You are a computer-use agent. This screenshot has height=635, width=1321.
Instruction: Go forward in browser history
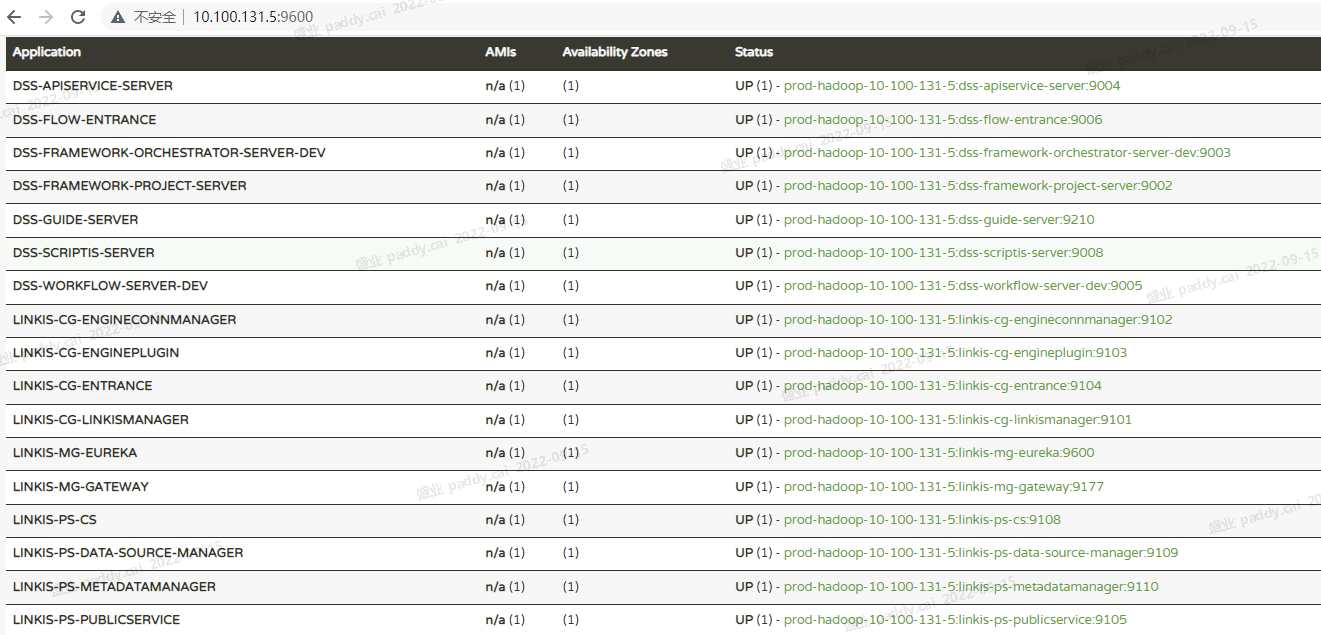[x=46, y=17]
